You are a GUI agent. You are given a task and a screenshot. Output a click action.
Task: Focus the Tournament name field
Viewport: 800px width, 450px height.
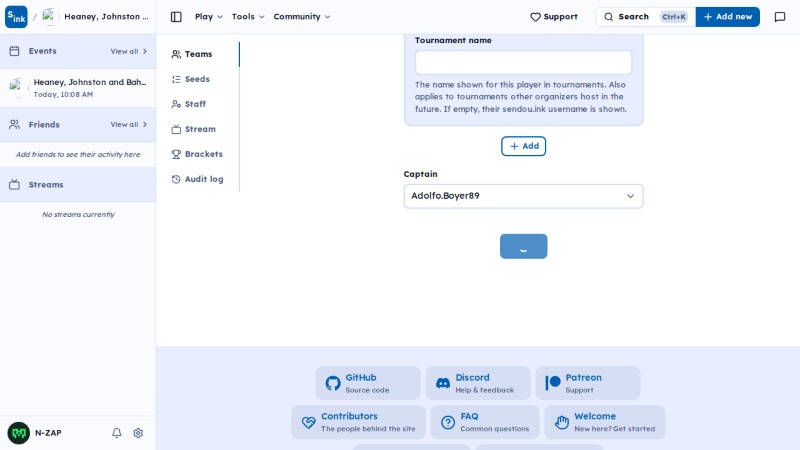[x=523, y=63]
